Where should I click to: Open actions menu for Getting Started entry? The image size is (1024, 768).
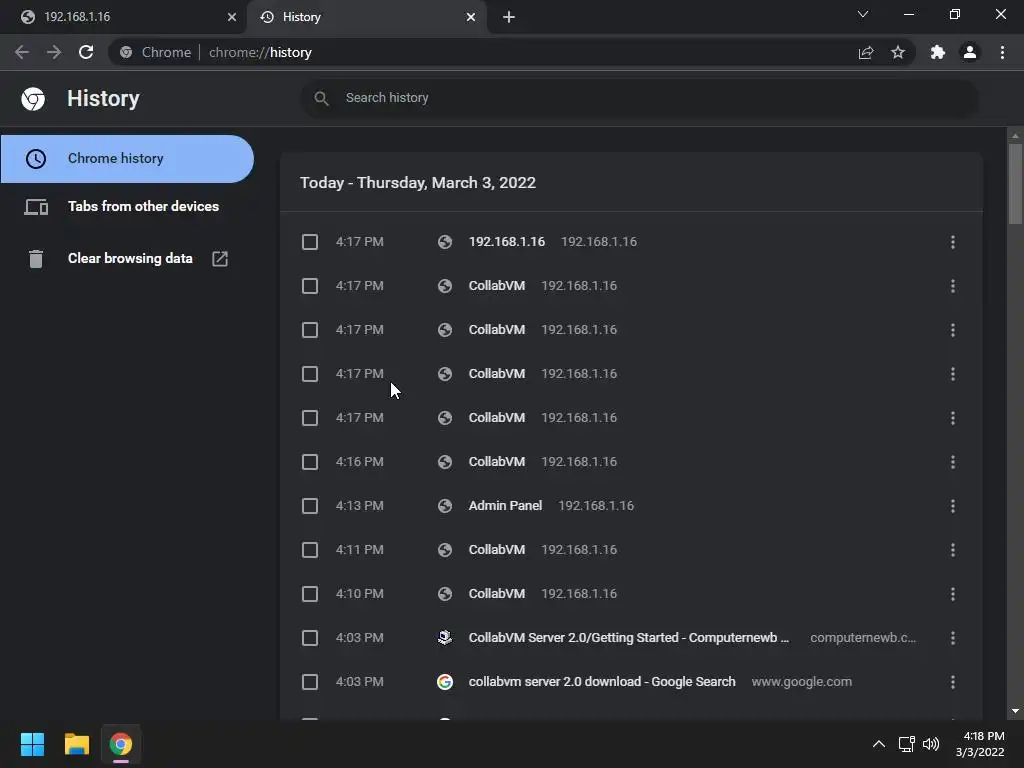click(953, 638)
